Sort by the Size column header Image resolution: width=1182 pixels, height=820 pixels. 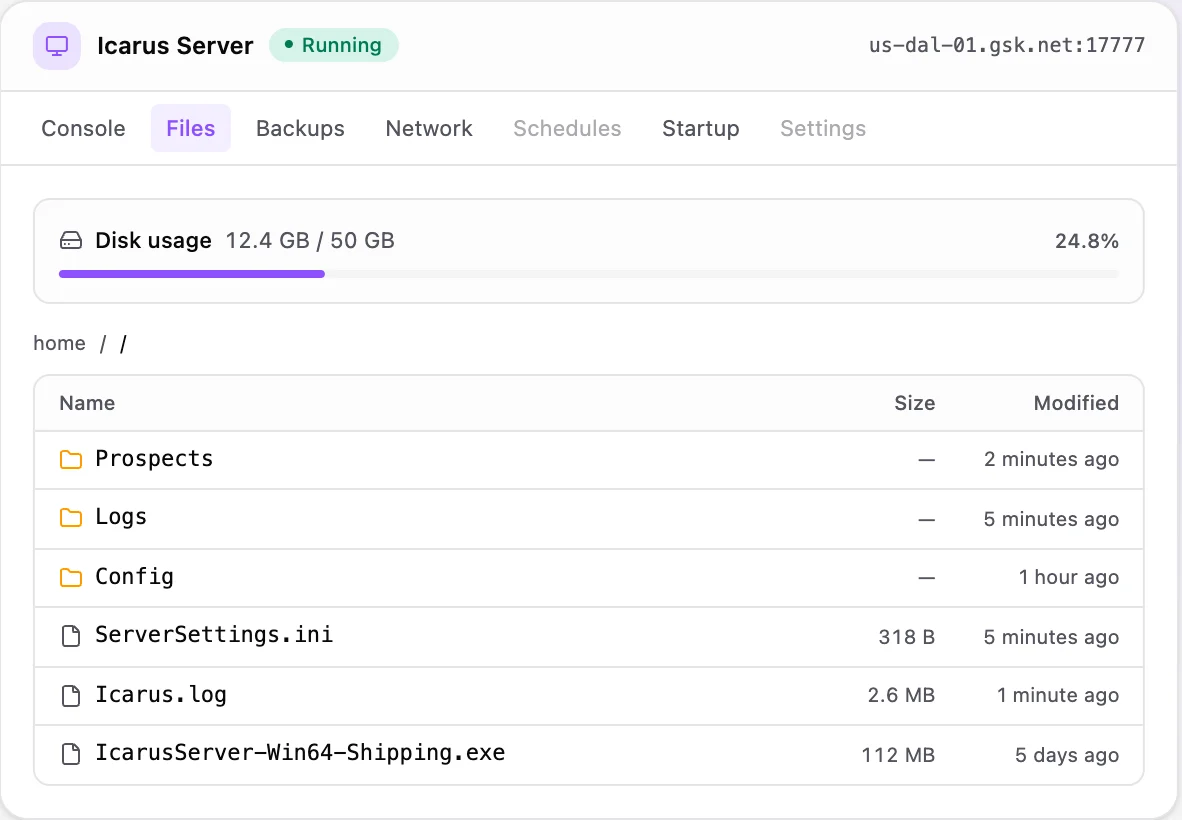pos(914,403)
